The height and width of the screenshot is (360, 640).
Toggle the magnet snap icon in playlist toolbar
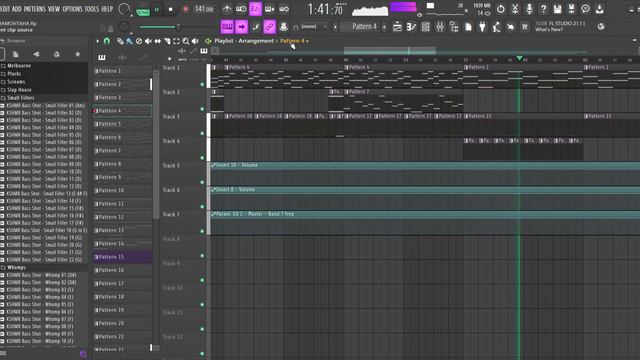tap(107, 41)
